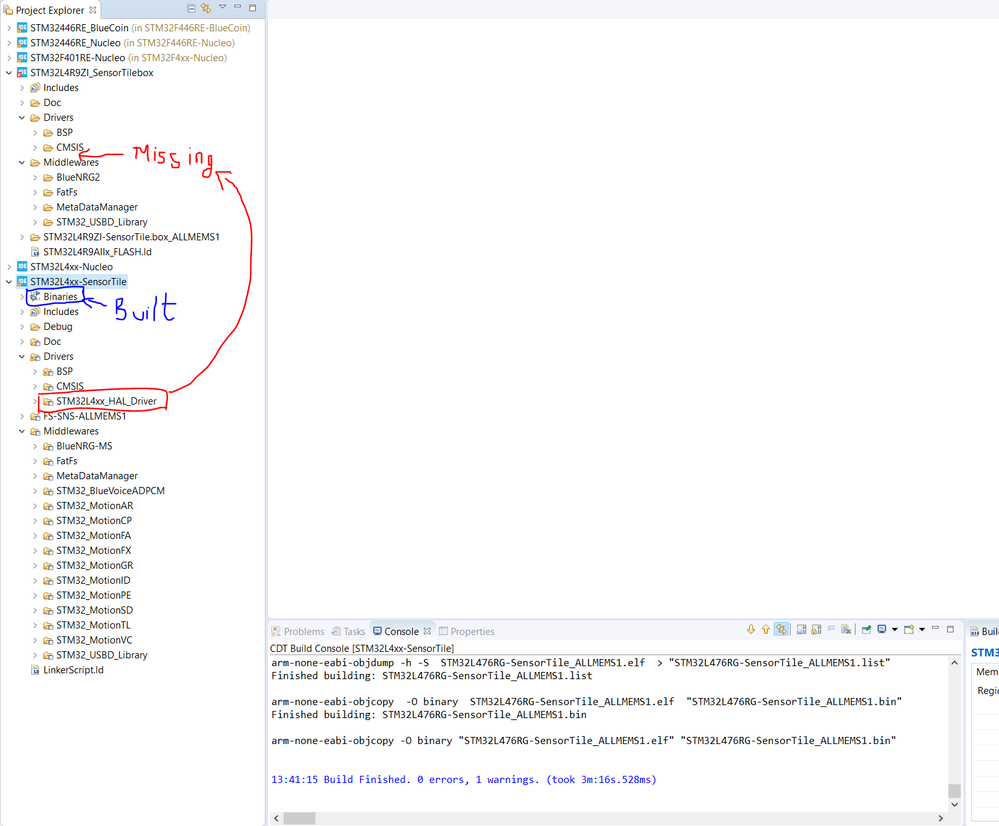The width and height of the screenshot is (999, 826).
Task: Click STM32_MotionCP folder icon
Action: [48, 521]
